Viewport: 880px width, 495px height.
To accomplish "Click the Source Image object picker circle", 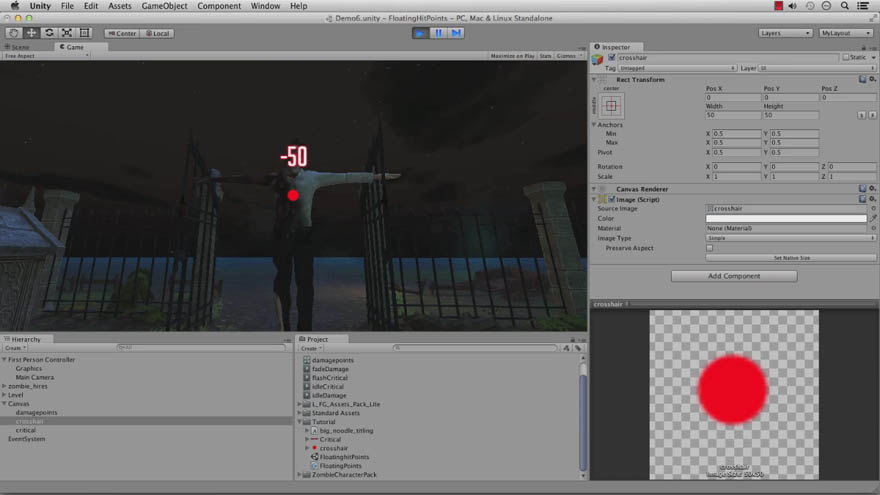I will point(873,209).
